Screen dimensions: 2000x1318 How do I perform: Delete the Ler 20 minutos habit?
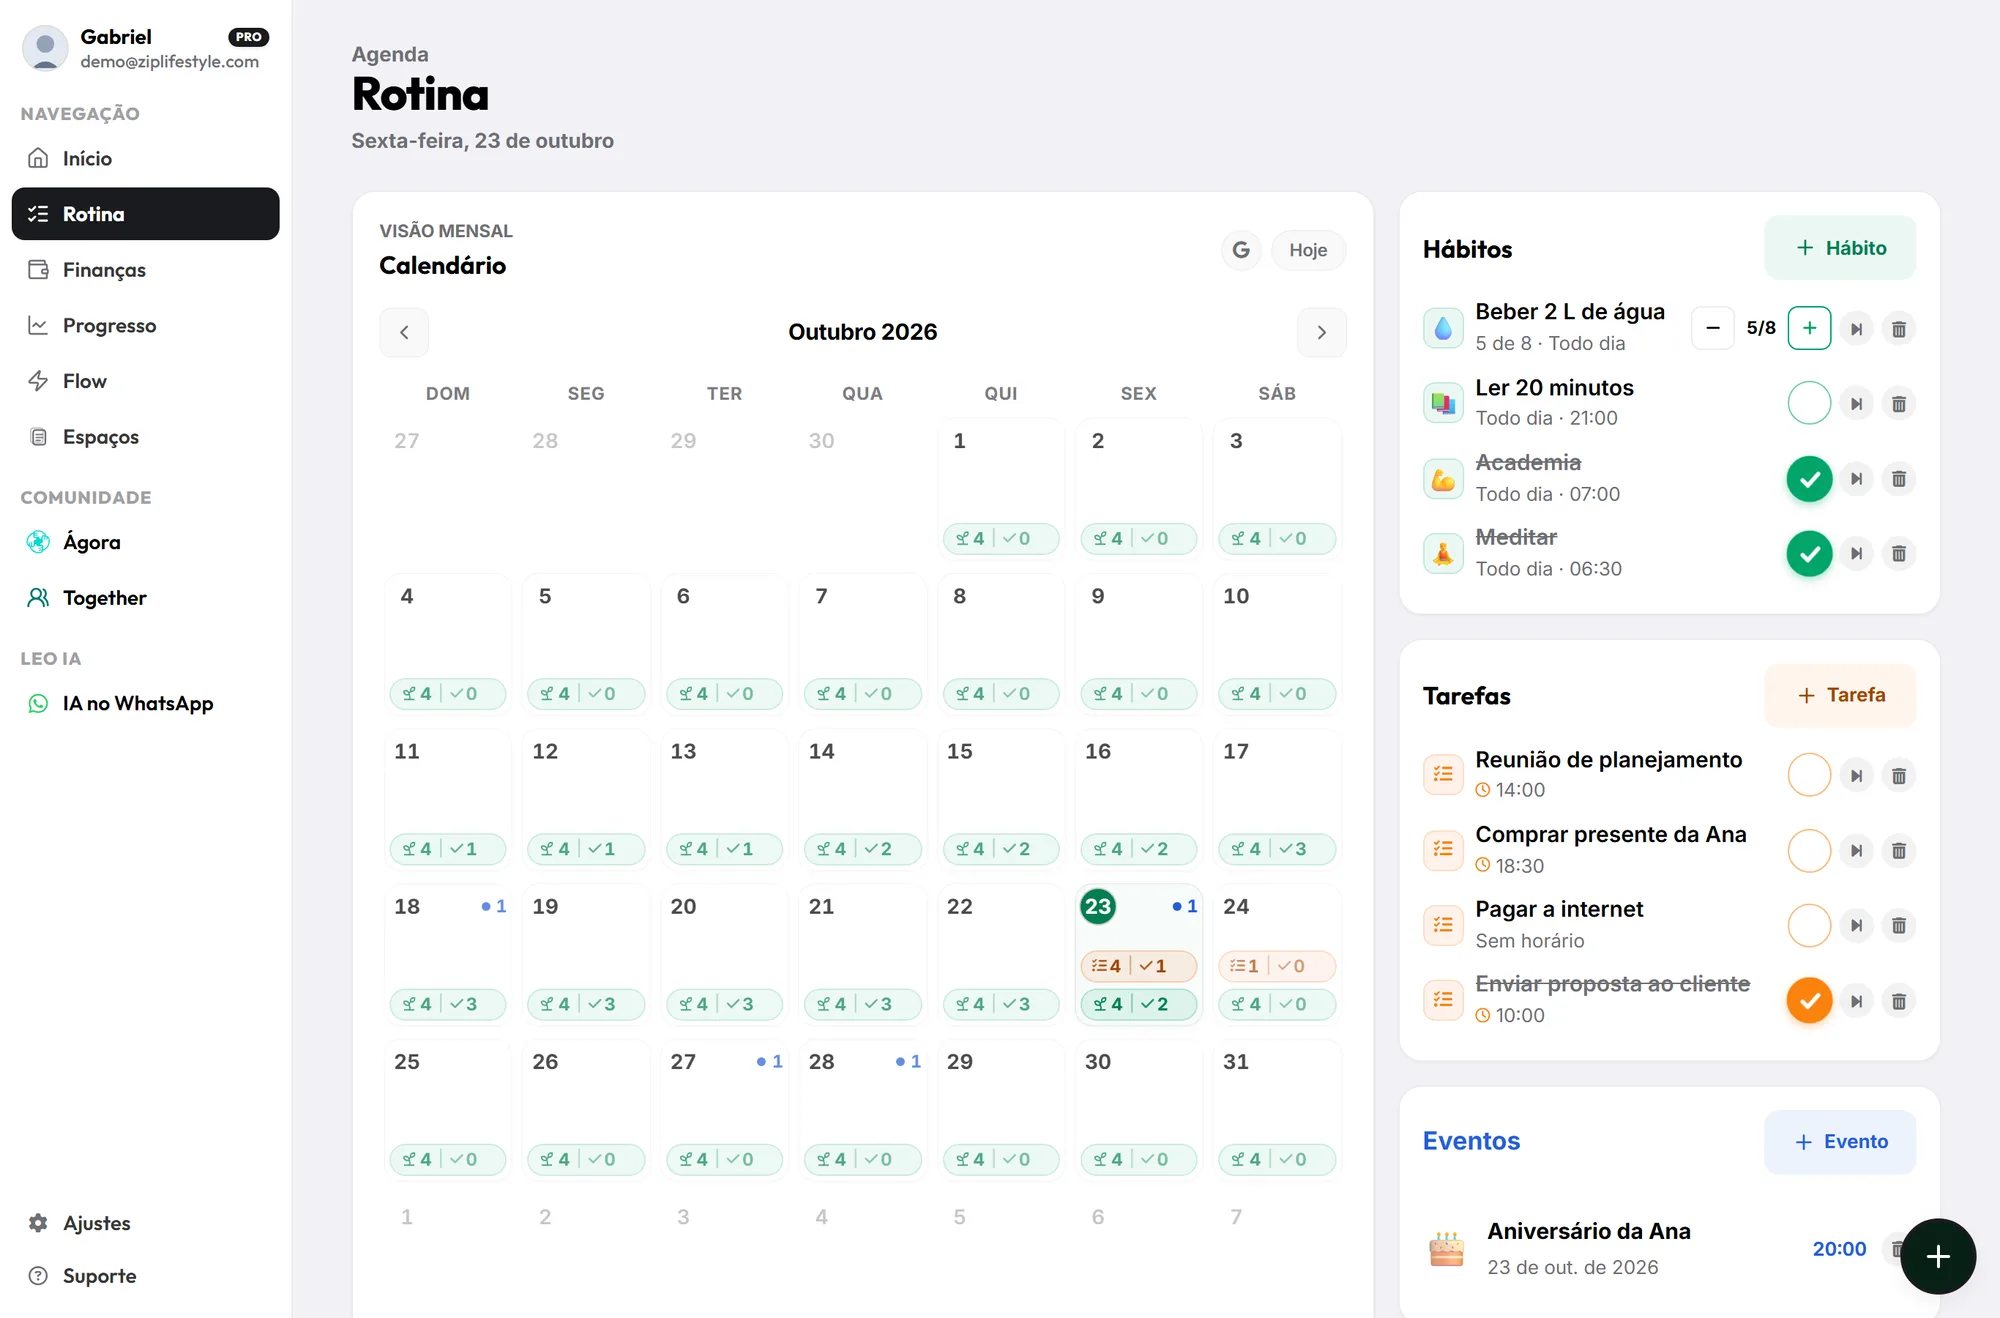coord(1898,404)
